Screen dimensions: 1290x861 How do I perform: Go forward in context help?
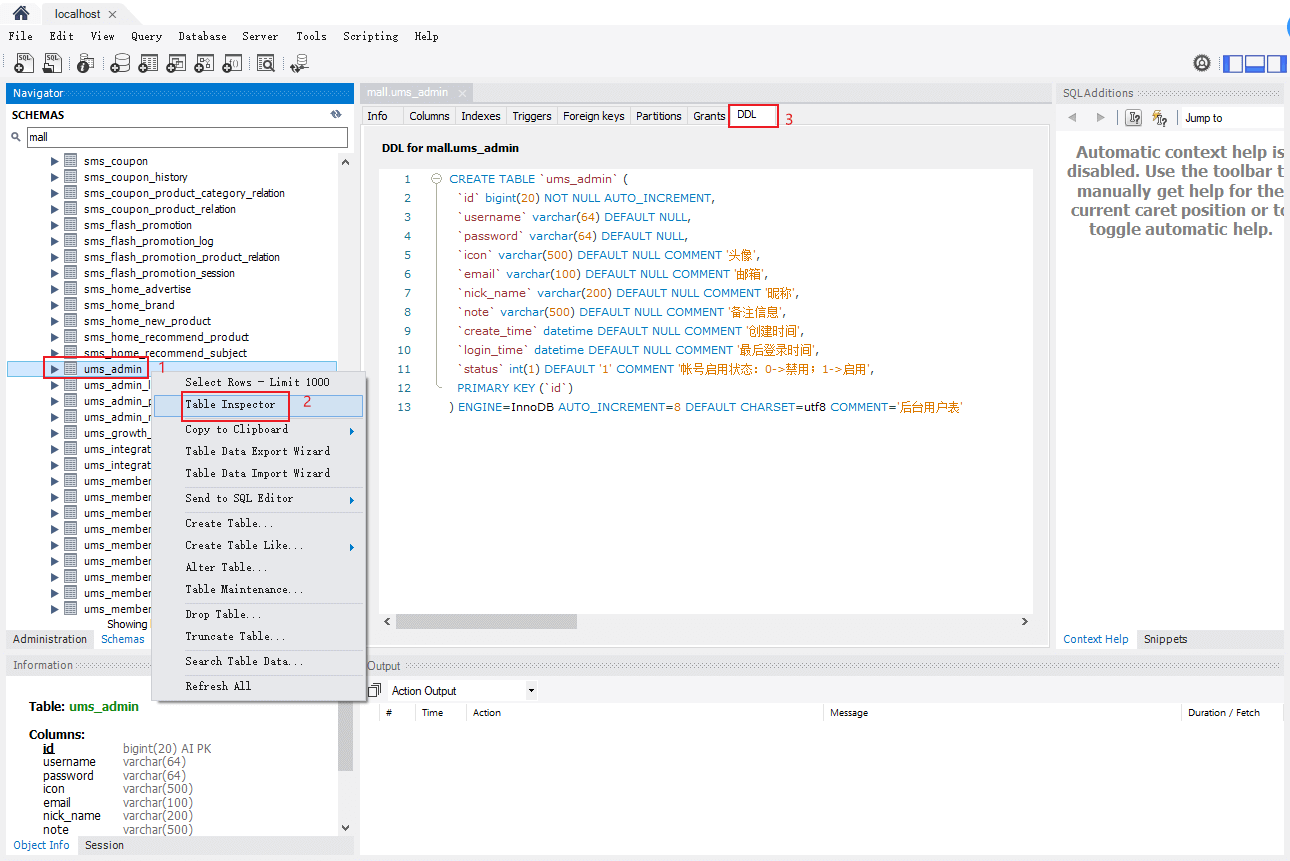tap(1101, 118)
